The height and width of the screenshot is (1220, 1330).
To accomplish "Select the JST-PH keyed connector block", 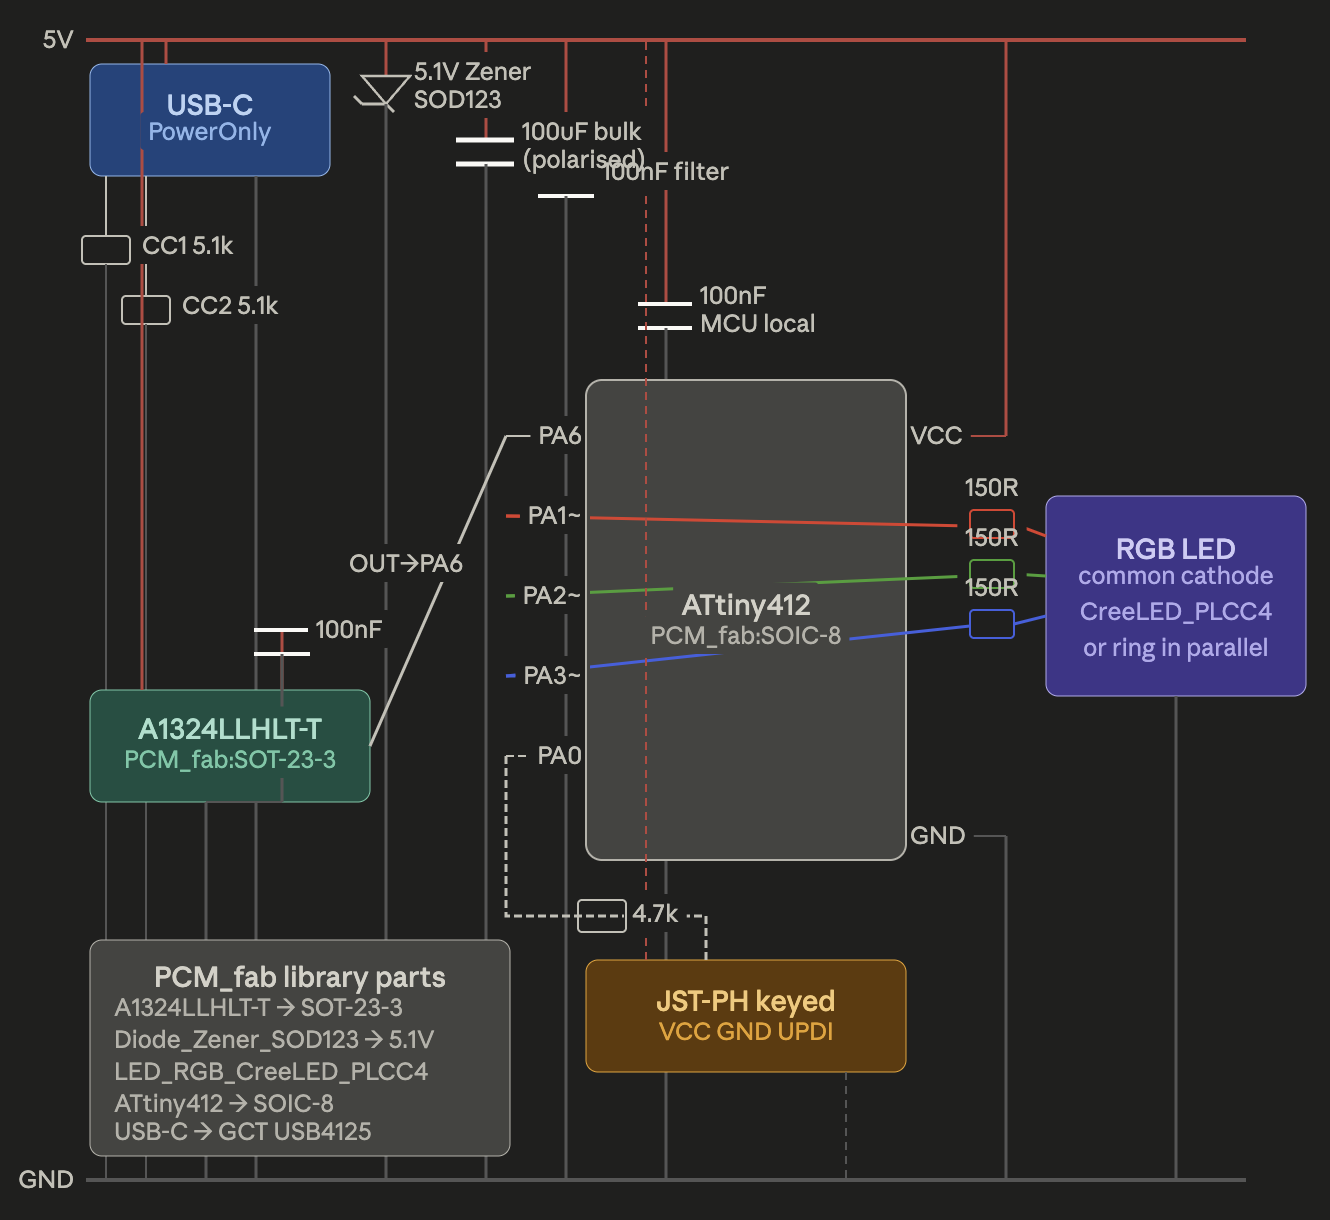I will 746,1016.
